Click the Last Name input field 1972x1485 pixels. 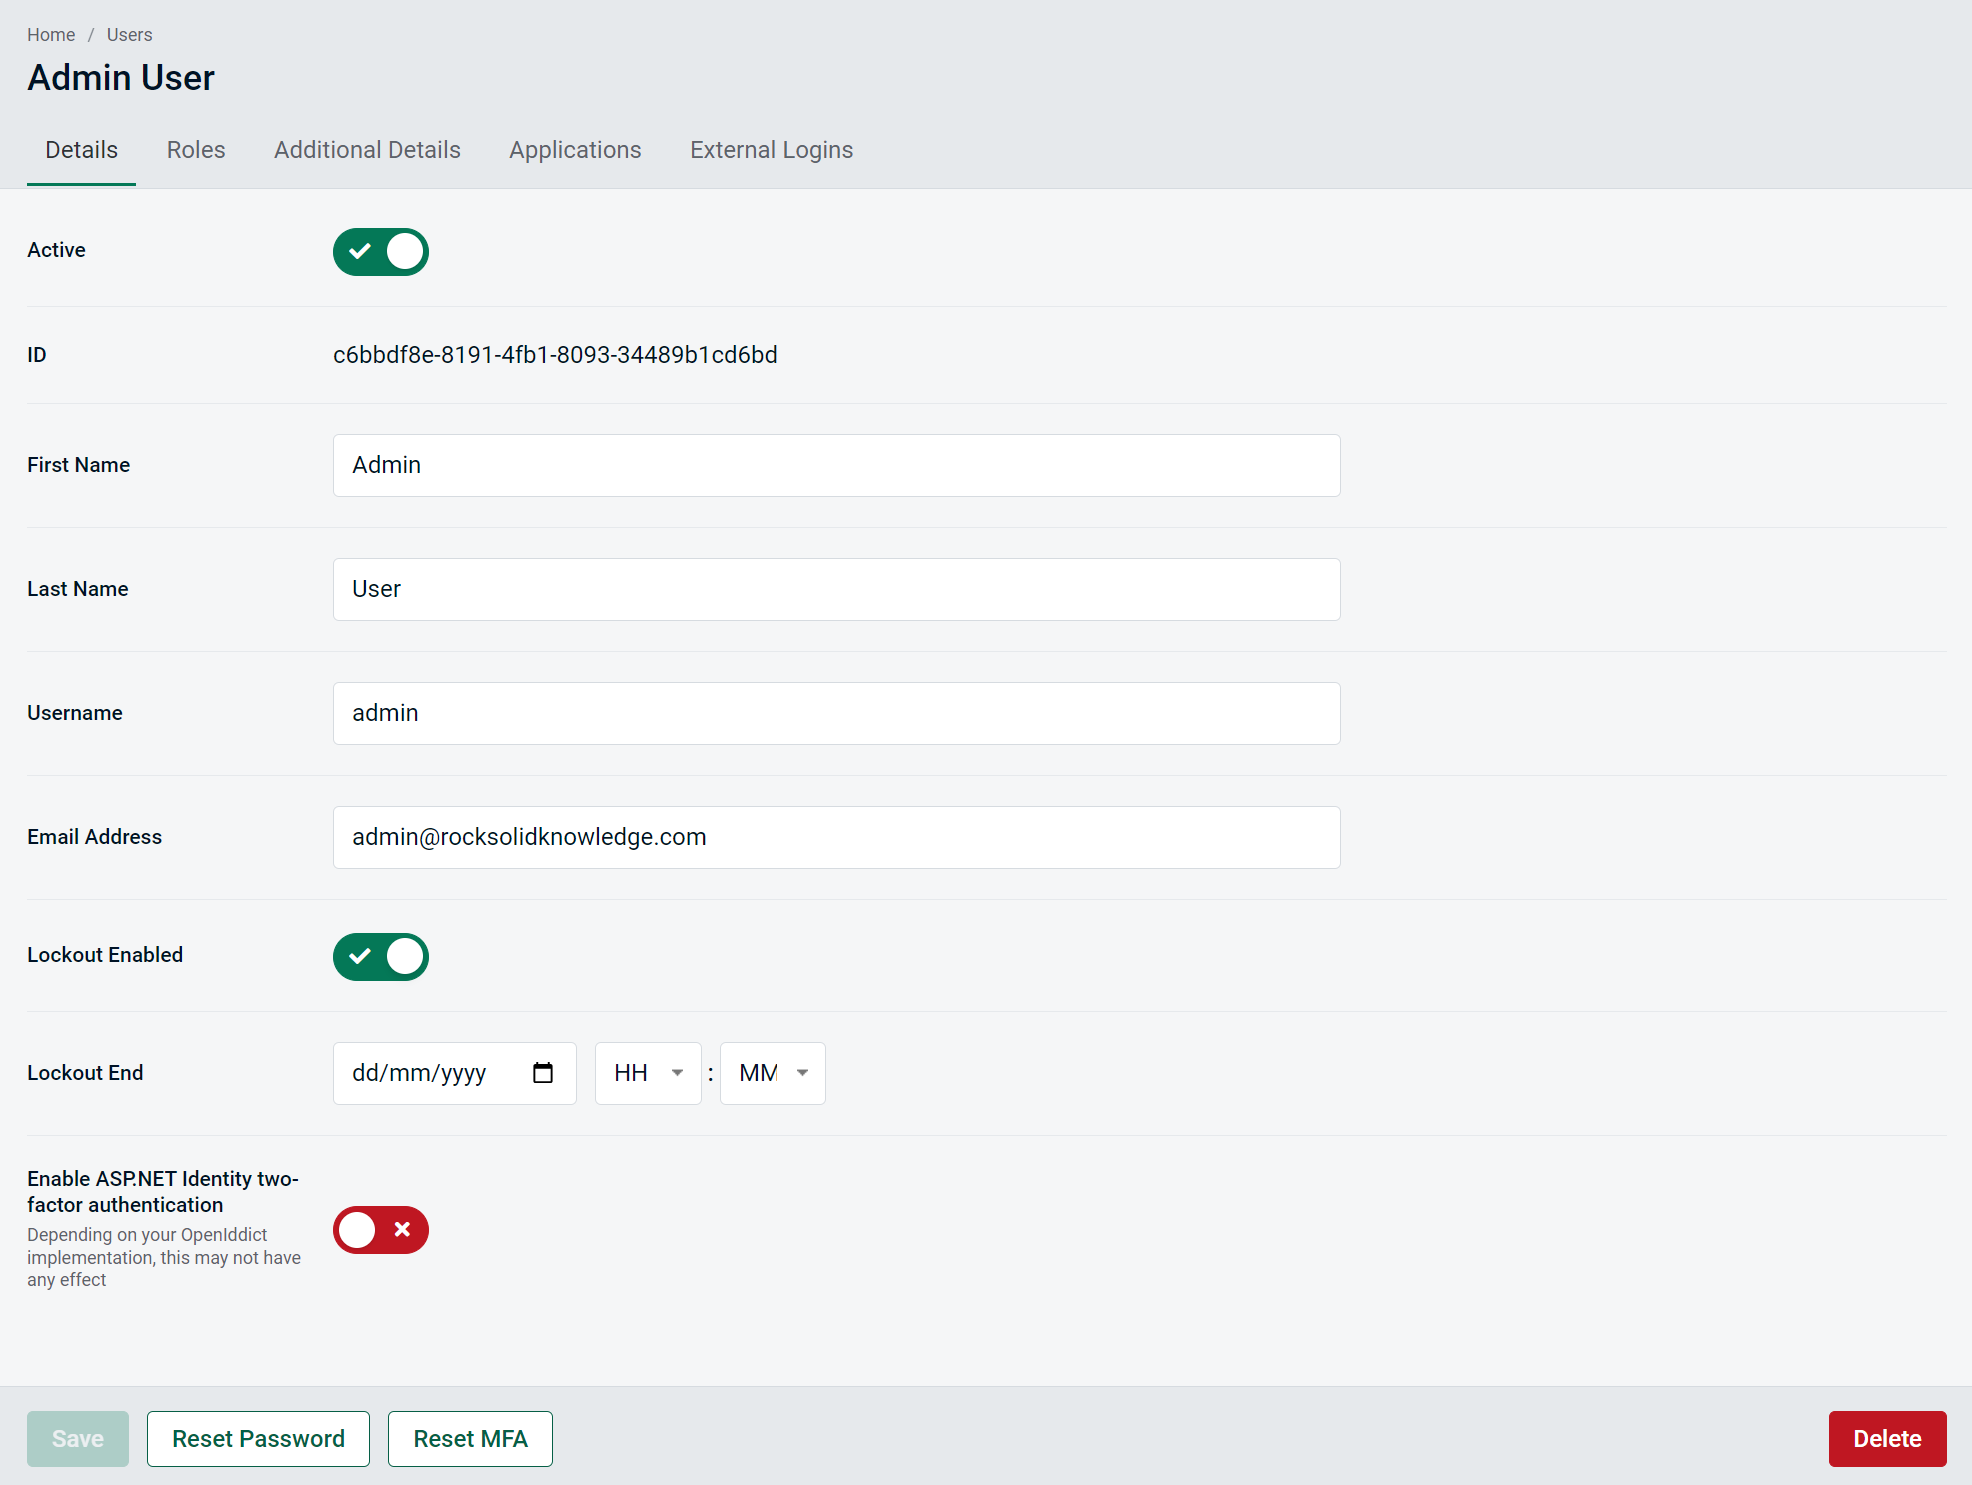(x=836, y=590)
